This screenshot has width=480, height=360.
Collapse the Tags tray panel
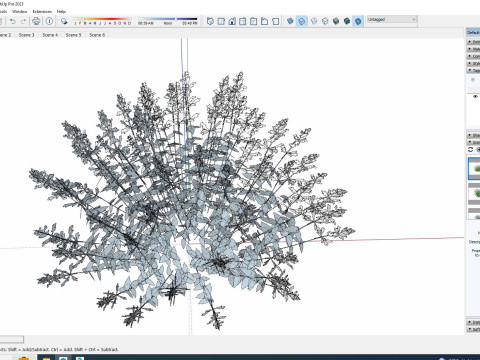[473, 70]
